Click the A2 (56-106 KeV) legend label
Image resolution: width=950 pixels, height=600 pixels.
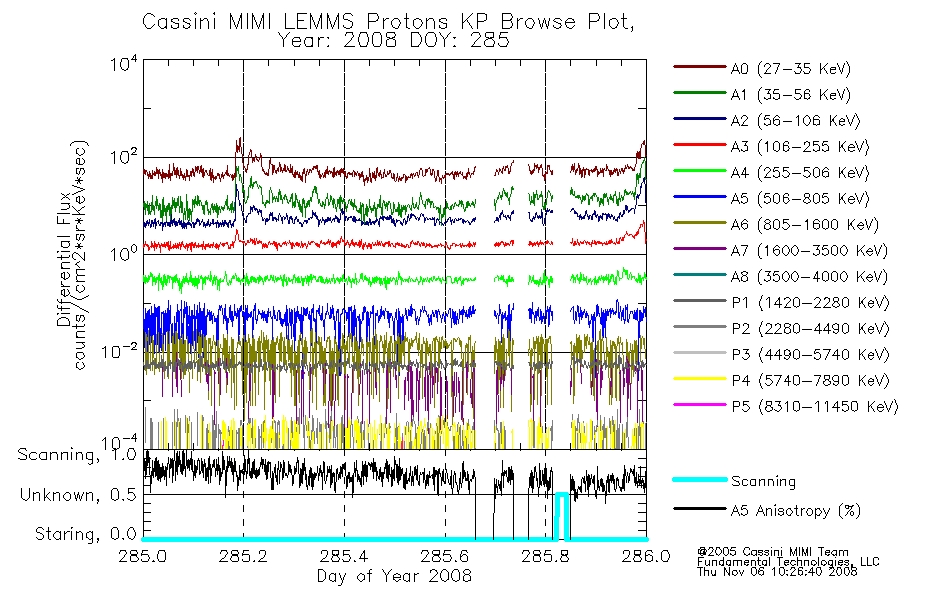click(x=795, y=121)
